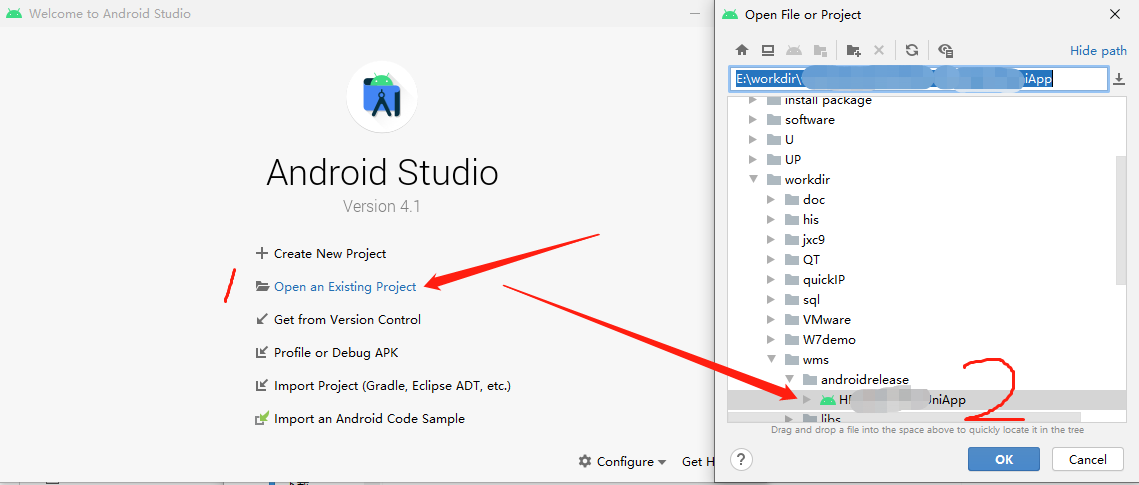
Task: Toggle show hidden files and directories icon
Action: point(945,50)
